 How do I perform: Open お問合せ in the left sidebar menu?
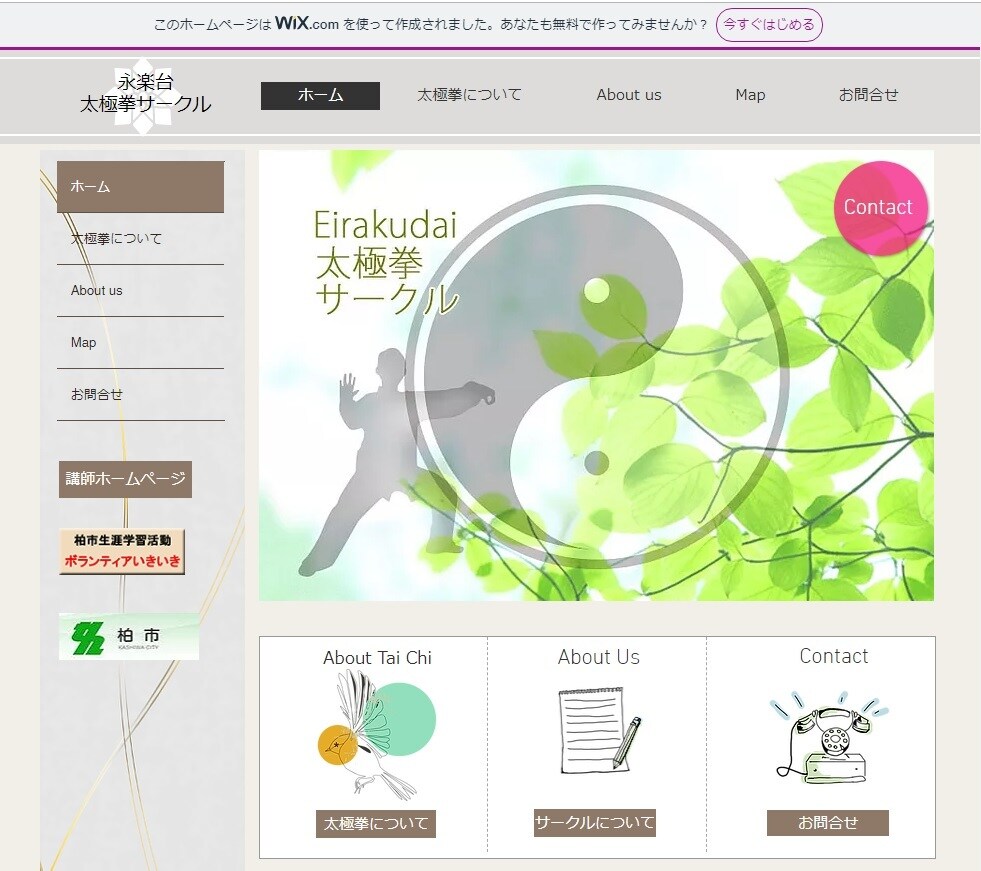coord(140,394)
